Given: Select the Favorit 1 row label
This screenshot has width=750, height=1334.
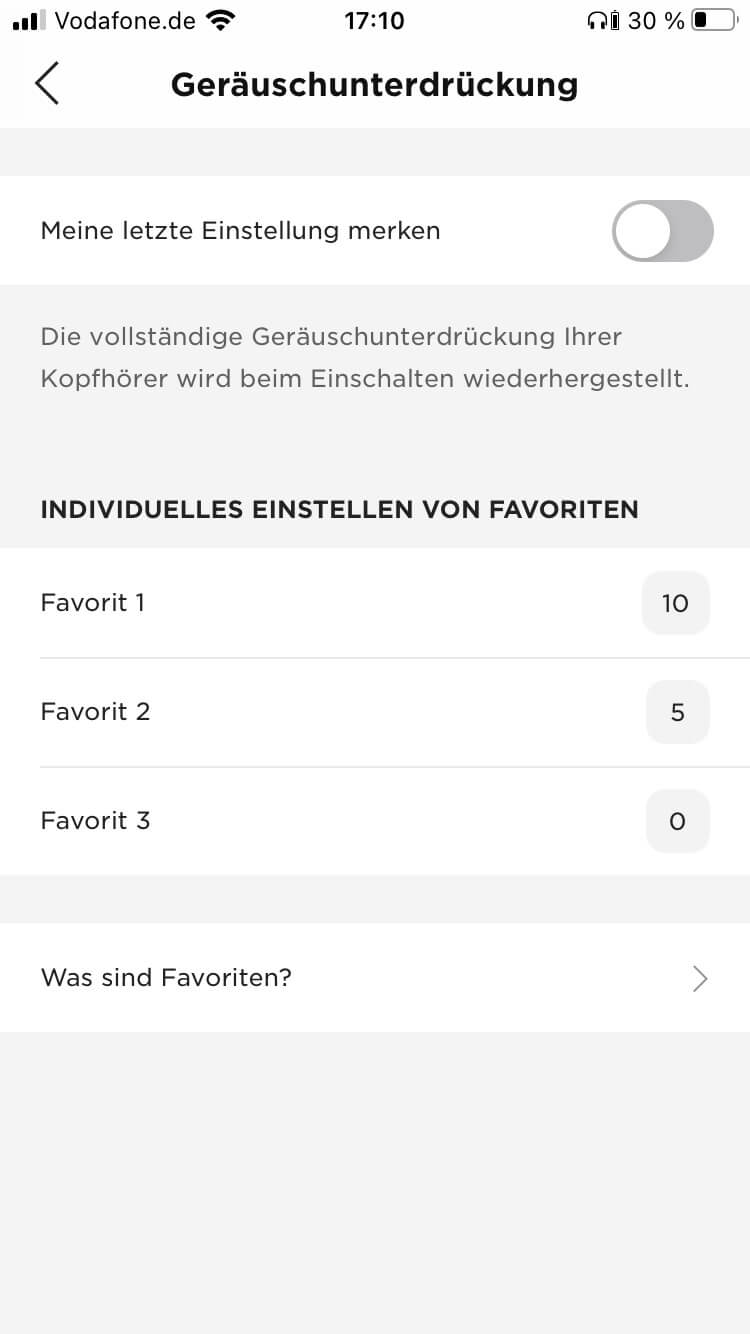Looking at the screenshot, I should [93, 603].
